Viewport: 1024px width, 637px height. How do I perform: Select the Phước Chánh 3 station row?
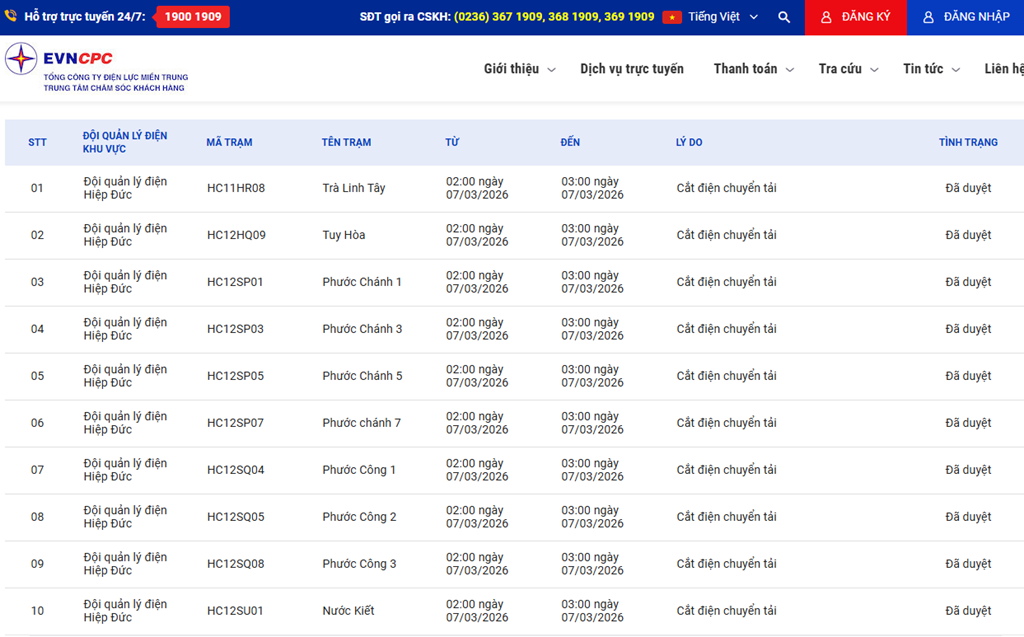362,329
